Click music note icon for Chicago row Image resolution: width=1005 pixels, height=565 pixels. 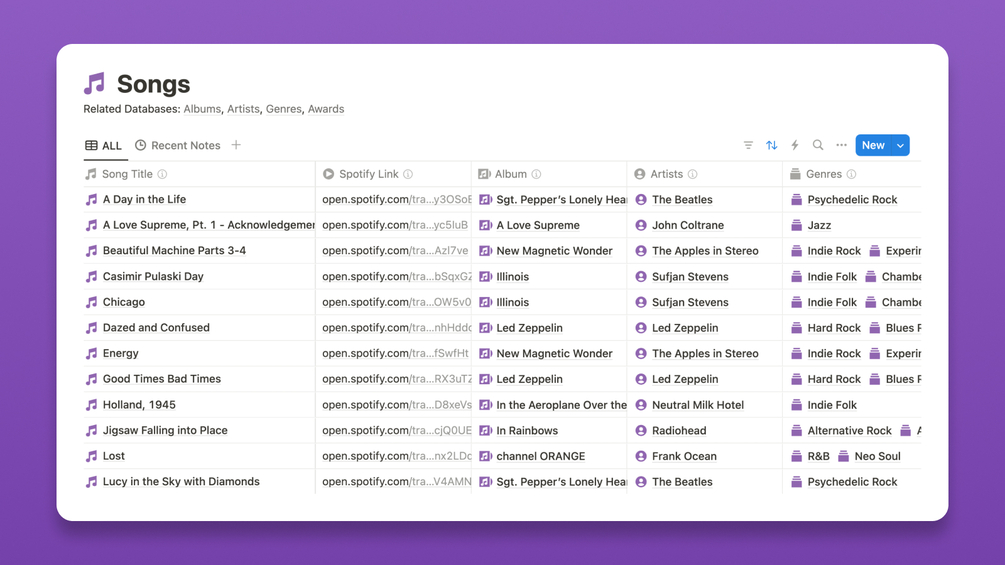92,302
